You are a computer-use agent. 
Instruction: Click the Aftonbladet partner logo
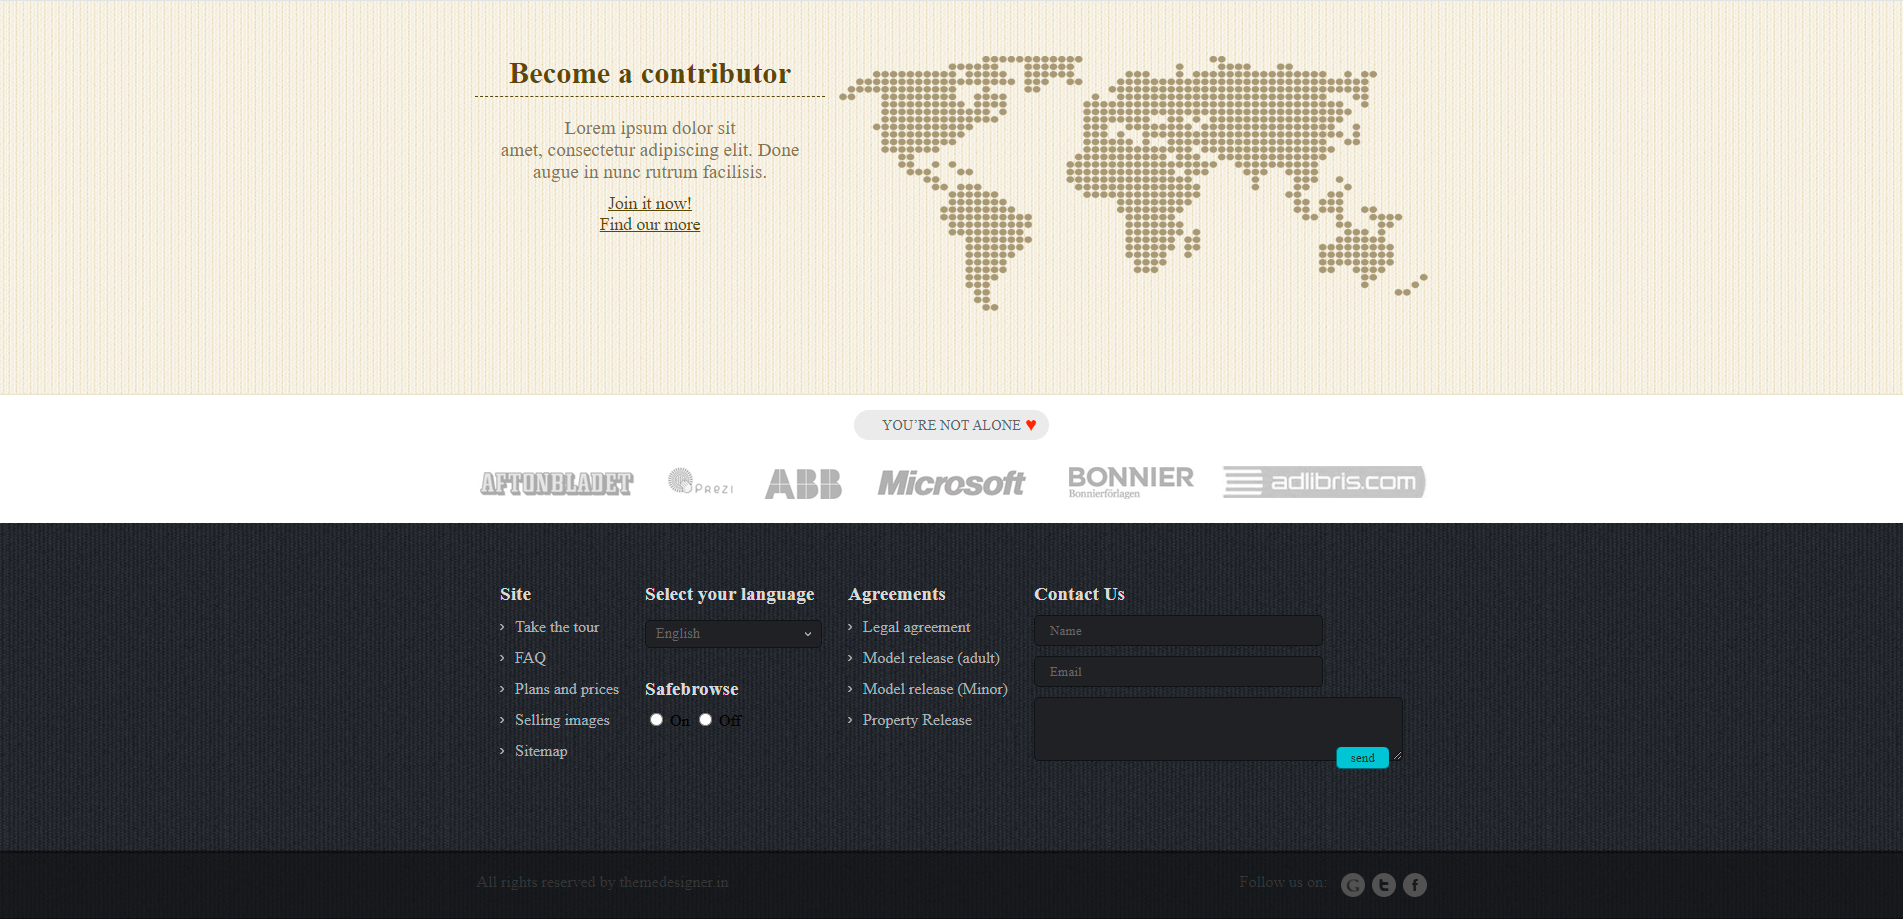tap(557, 483)
